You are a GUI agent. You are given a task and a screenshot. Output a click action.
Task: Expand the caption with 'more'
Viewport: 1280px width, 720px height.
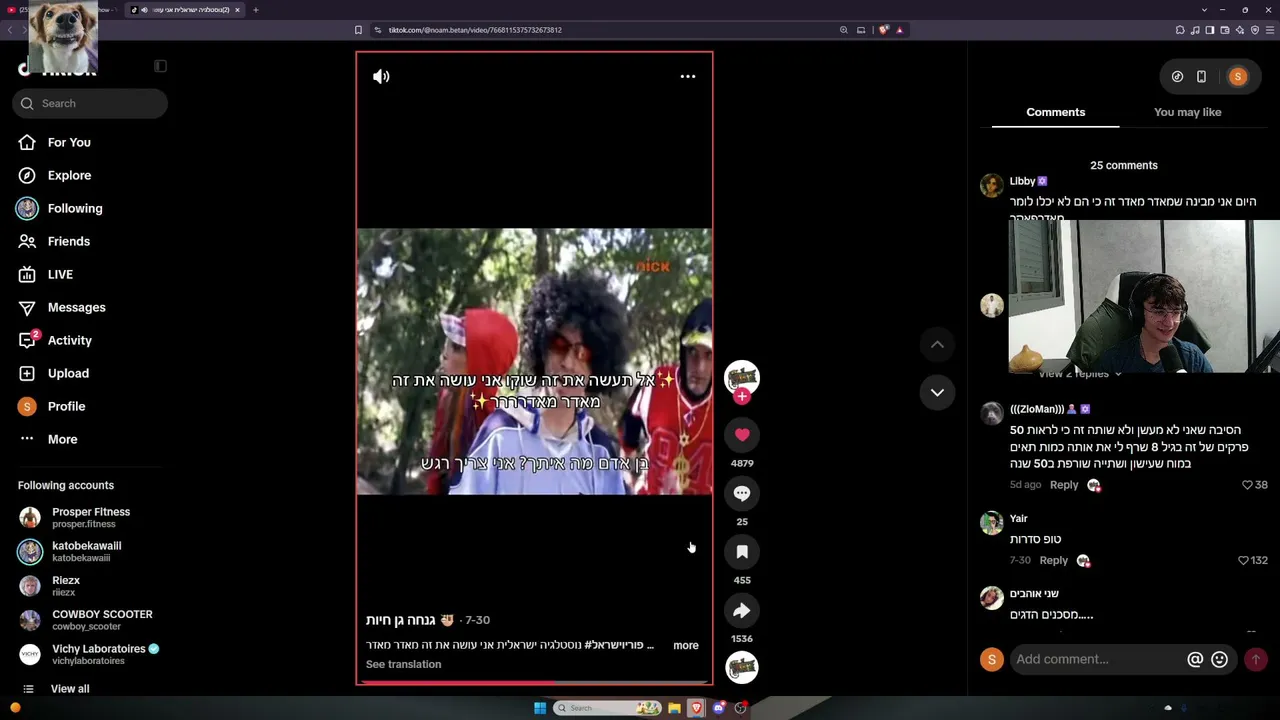click(686, 645)
